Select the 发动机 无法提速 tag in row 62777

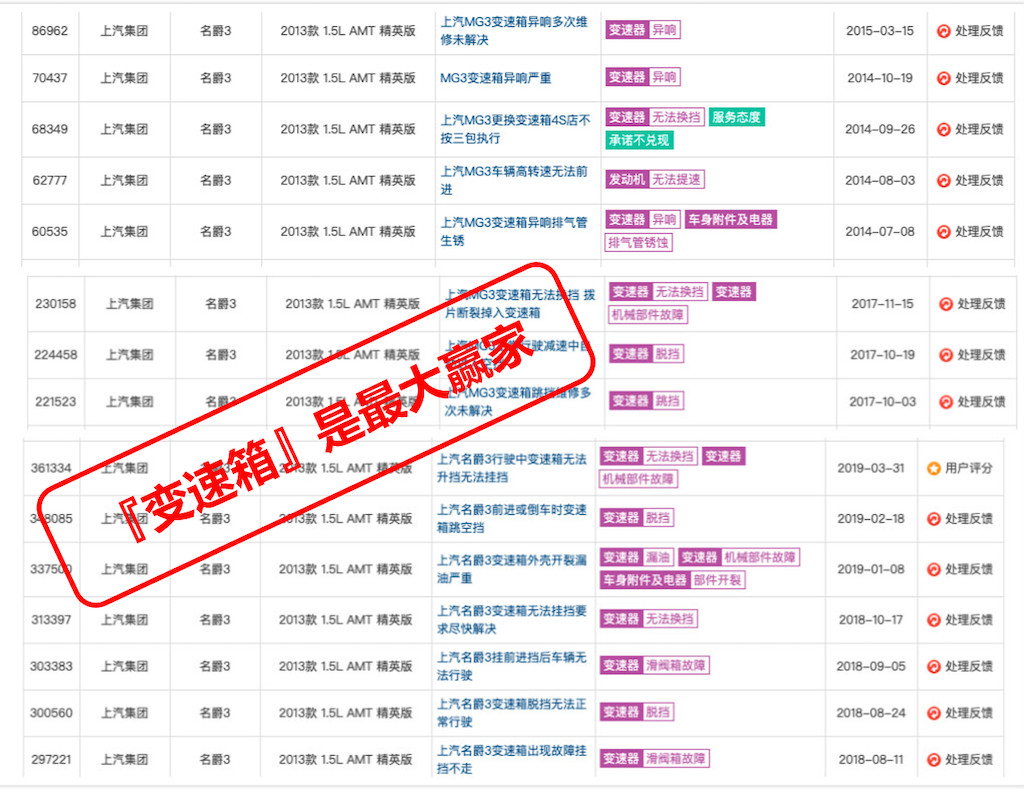[655, 180]
